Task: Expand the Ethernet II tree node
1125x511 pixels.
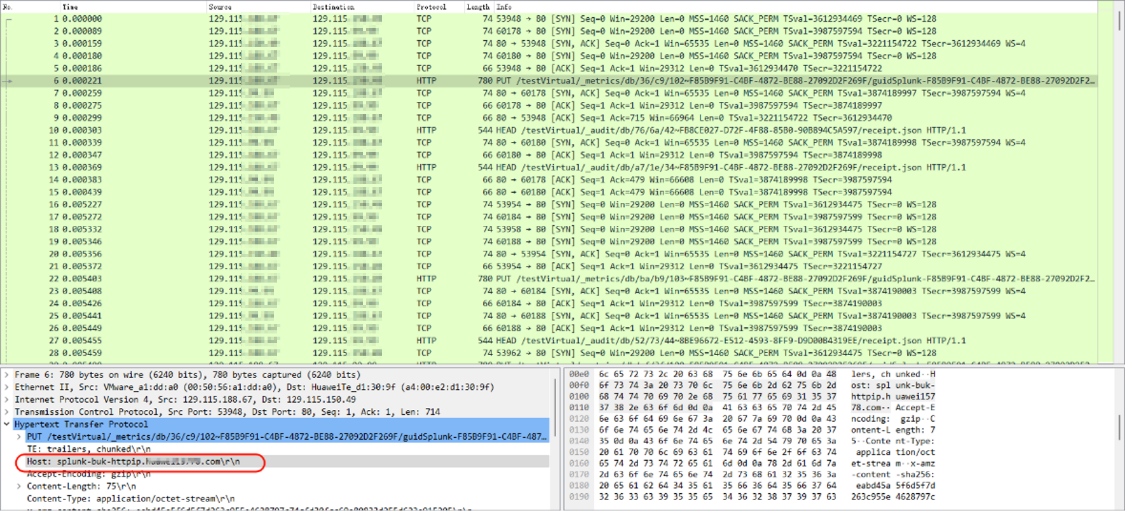Action: [x=8, y=384]
